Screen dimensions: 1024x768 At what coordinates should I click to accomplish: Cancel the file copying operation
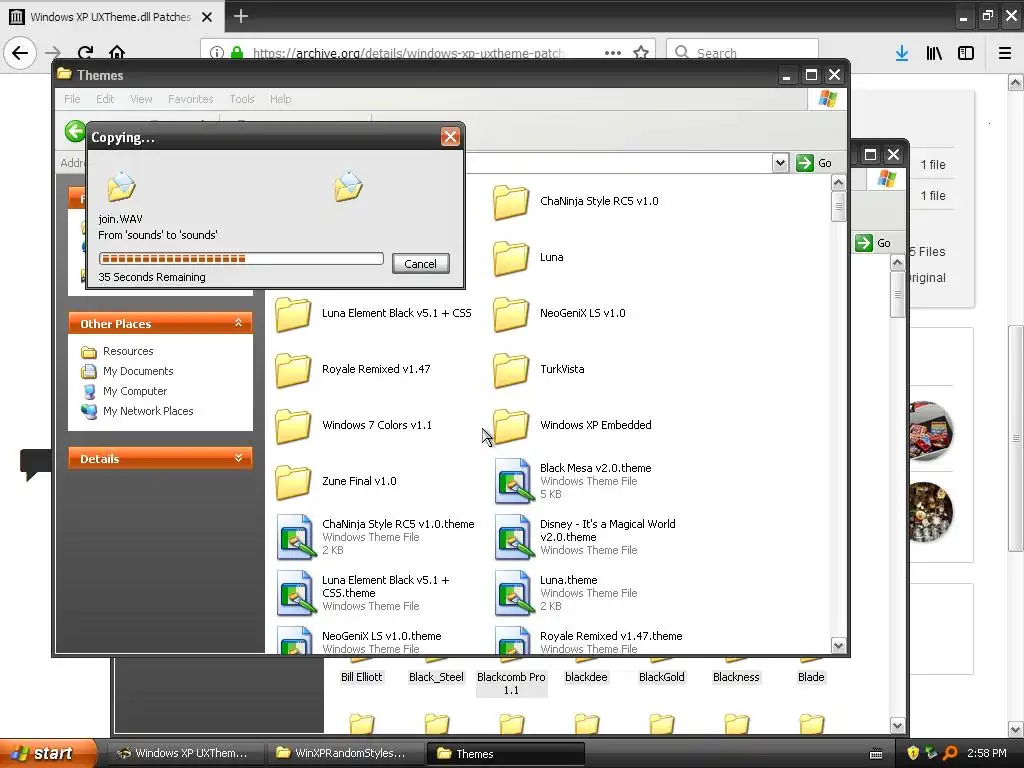coord(421,264)
